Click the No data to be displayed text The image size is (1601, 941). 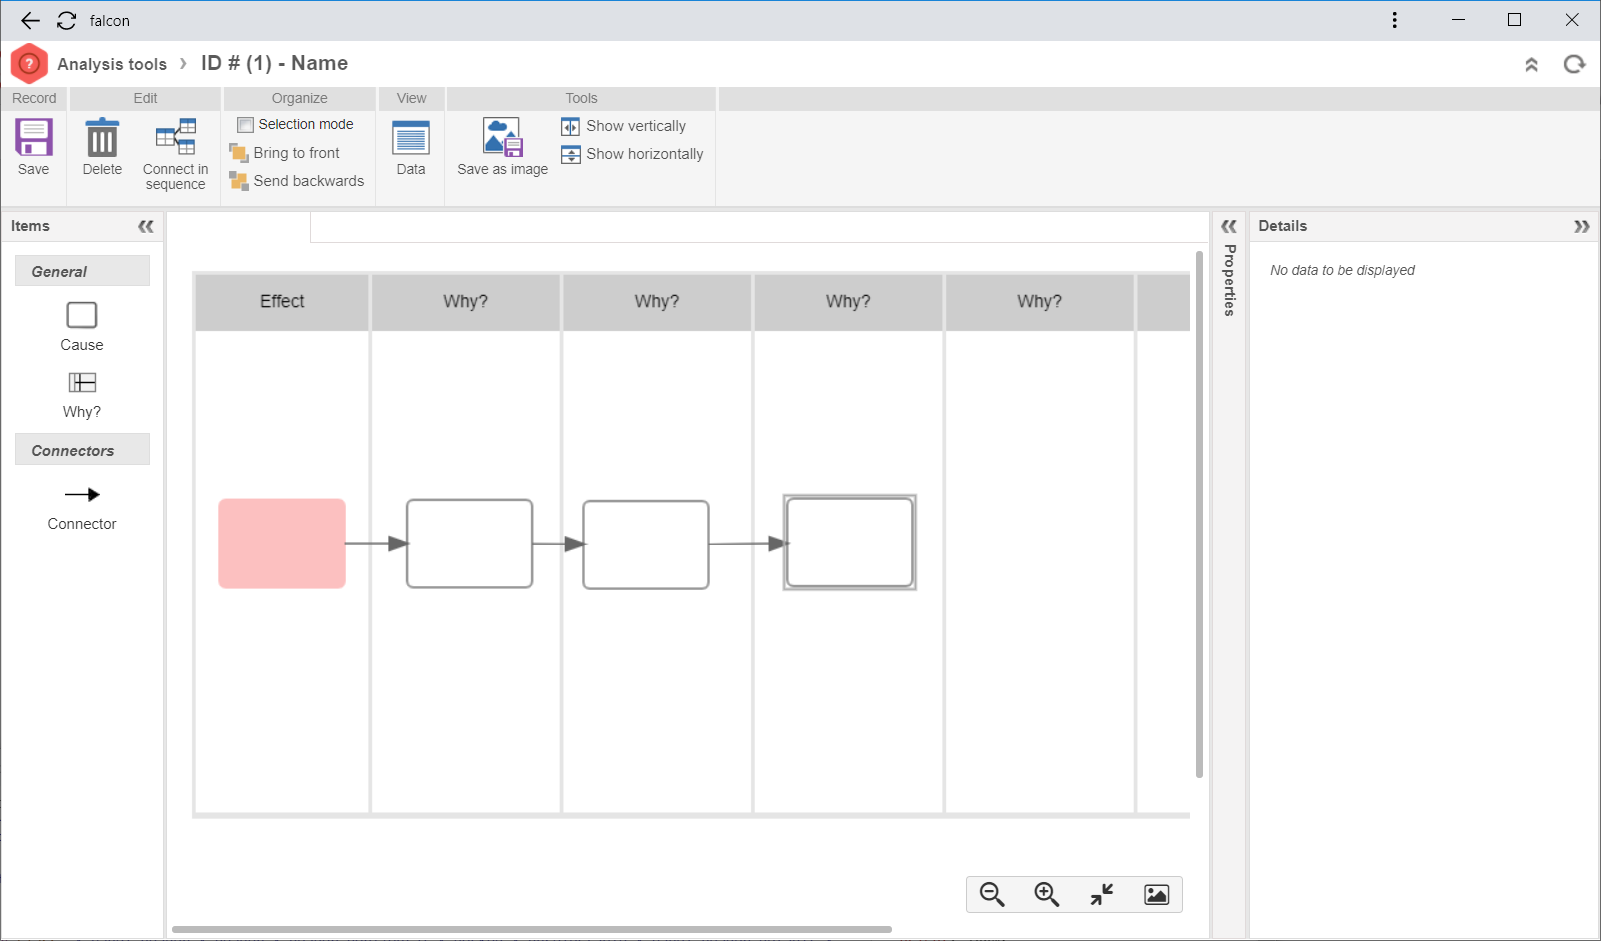pyautogui.click(x=1342, y=270)
